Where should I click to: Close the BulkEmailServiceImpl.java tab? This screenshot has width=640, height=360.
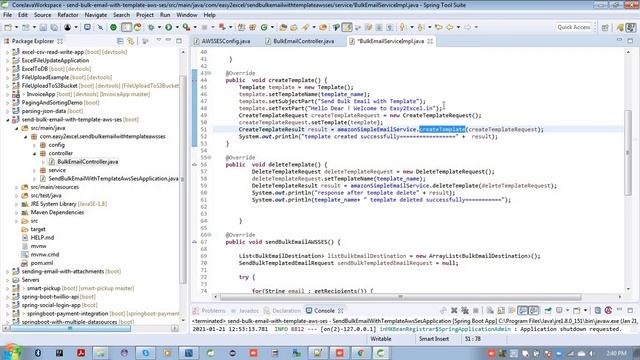(430, 41)
